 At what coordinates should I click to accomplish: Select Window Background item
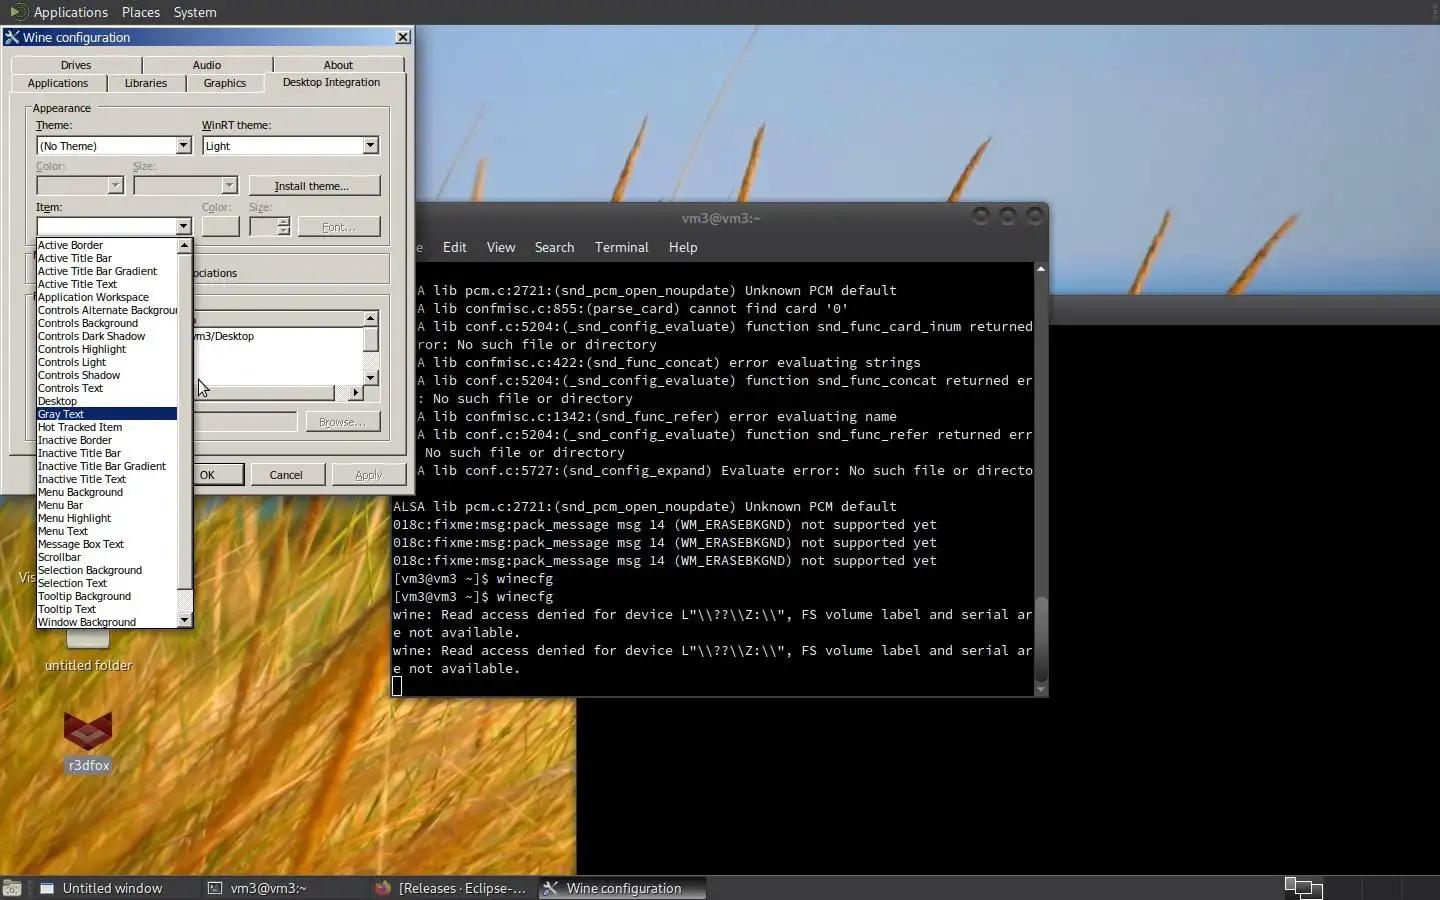click(x=107, y=622)
